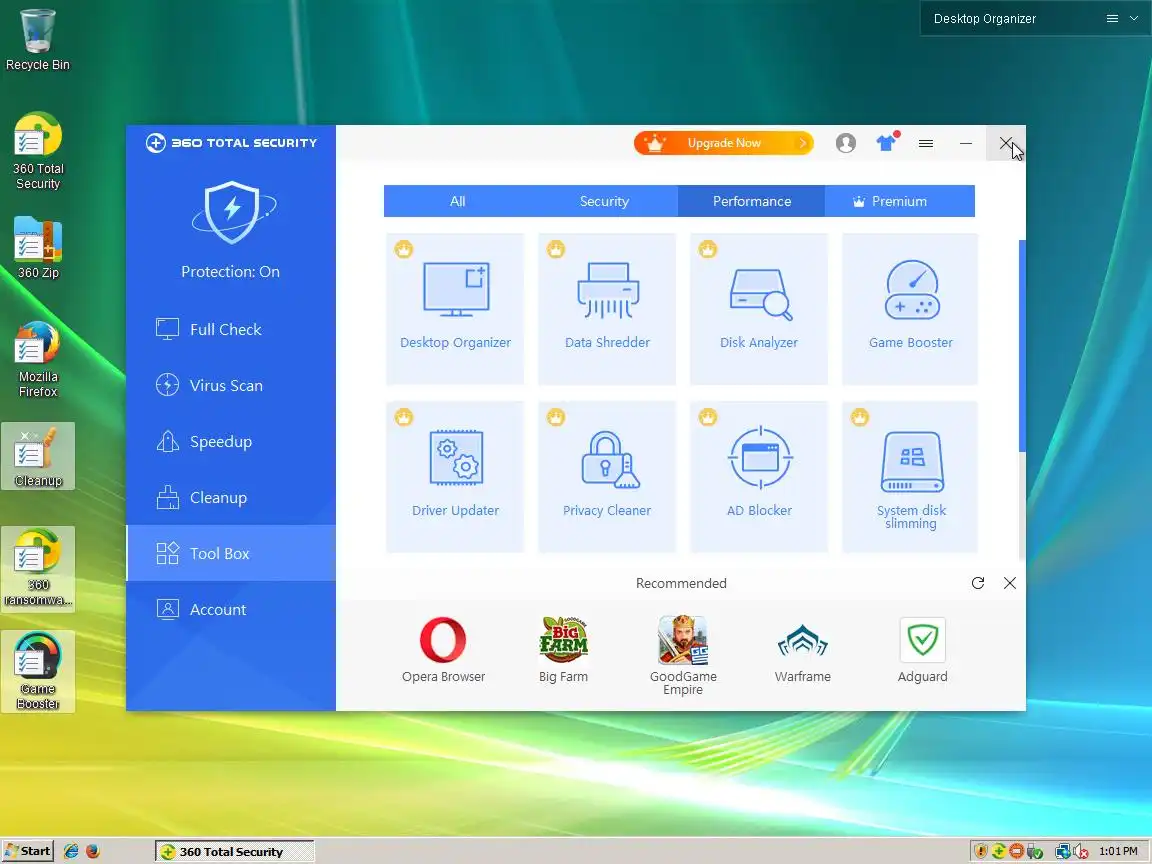Select the 360 Total Security desktop shortcut
This screenshot has width=1152, height=864.
(x=37, y=151)
